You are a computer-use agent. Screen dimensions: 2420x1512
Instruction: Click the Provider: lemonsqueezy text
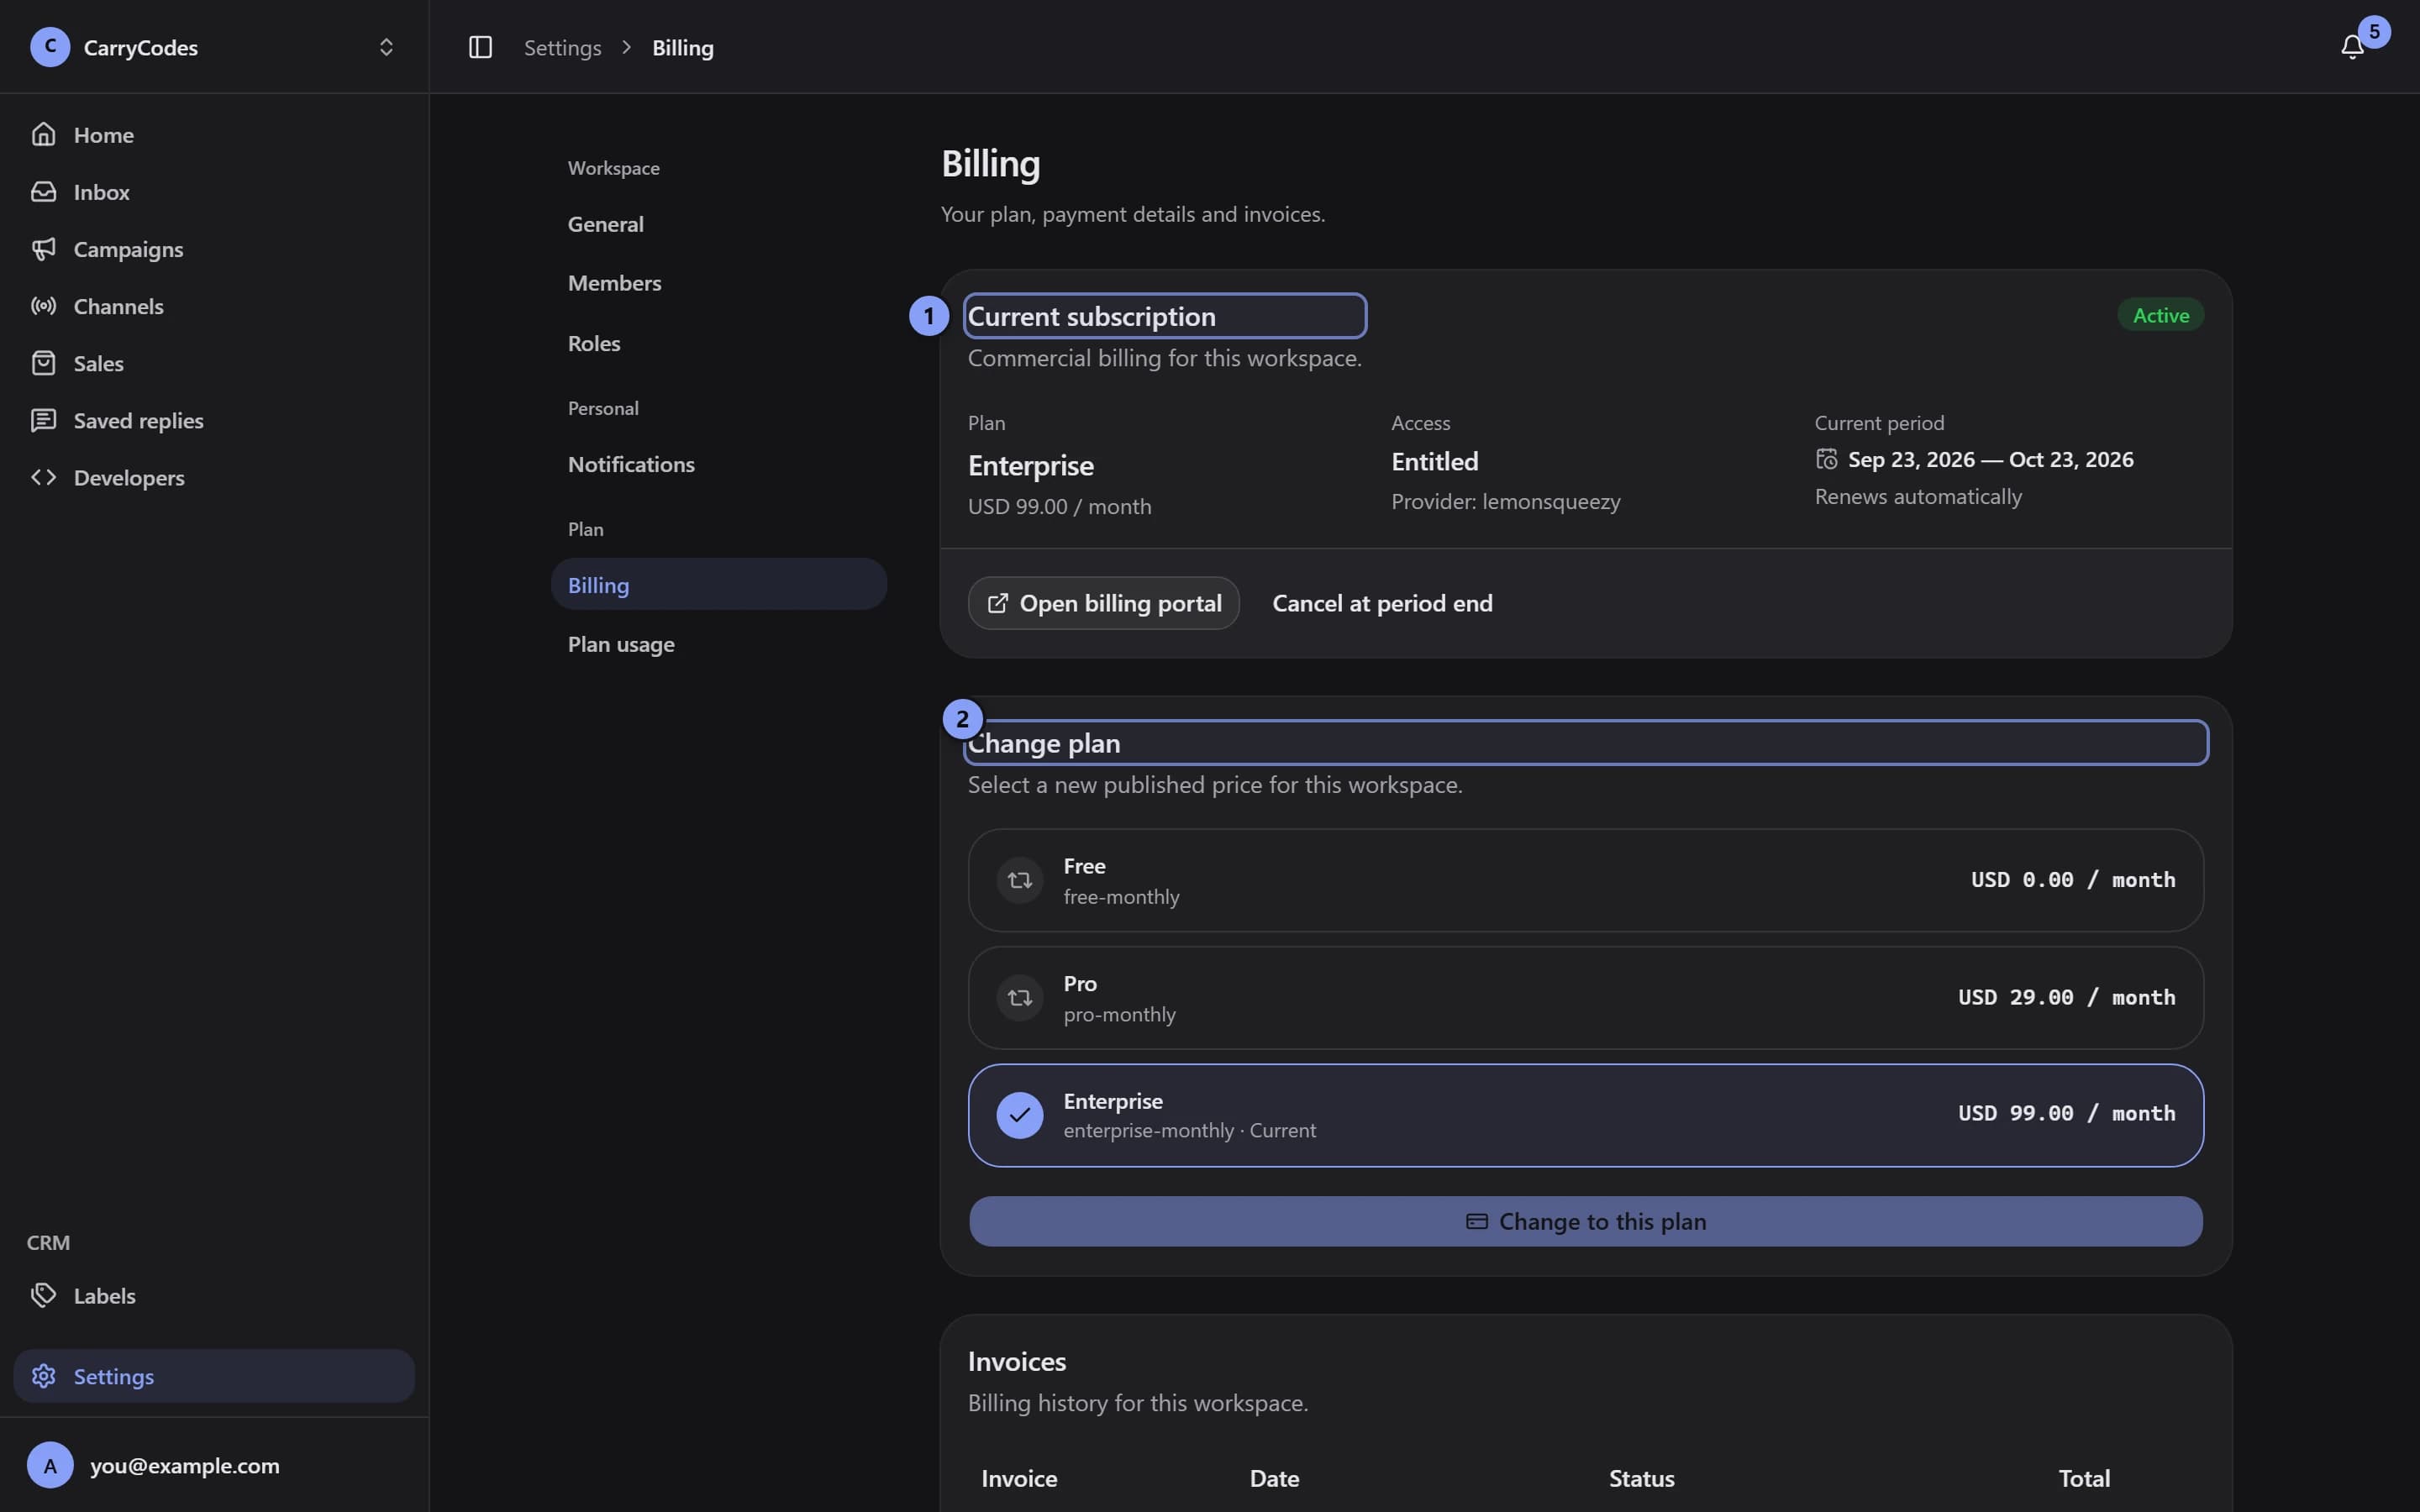click(1505, 501)
